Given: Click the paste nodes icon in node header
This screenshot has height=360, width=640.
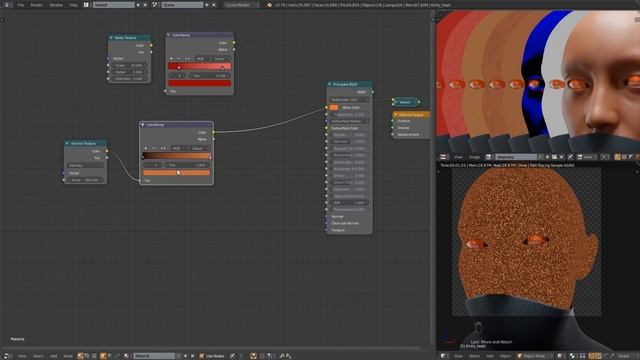Looking at the screenshot, I should pyautogui.click(x=289, y=356).
